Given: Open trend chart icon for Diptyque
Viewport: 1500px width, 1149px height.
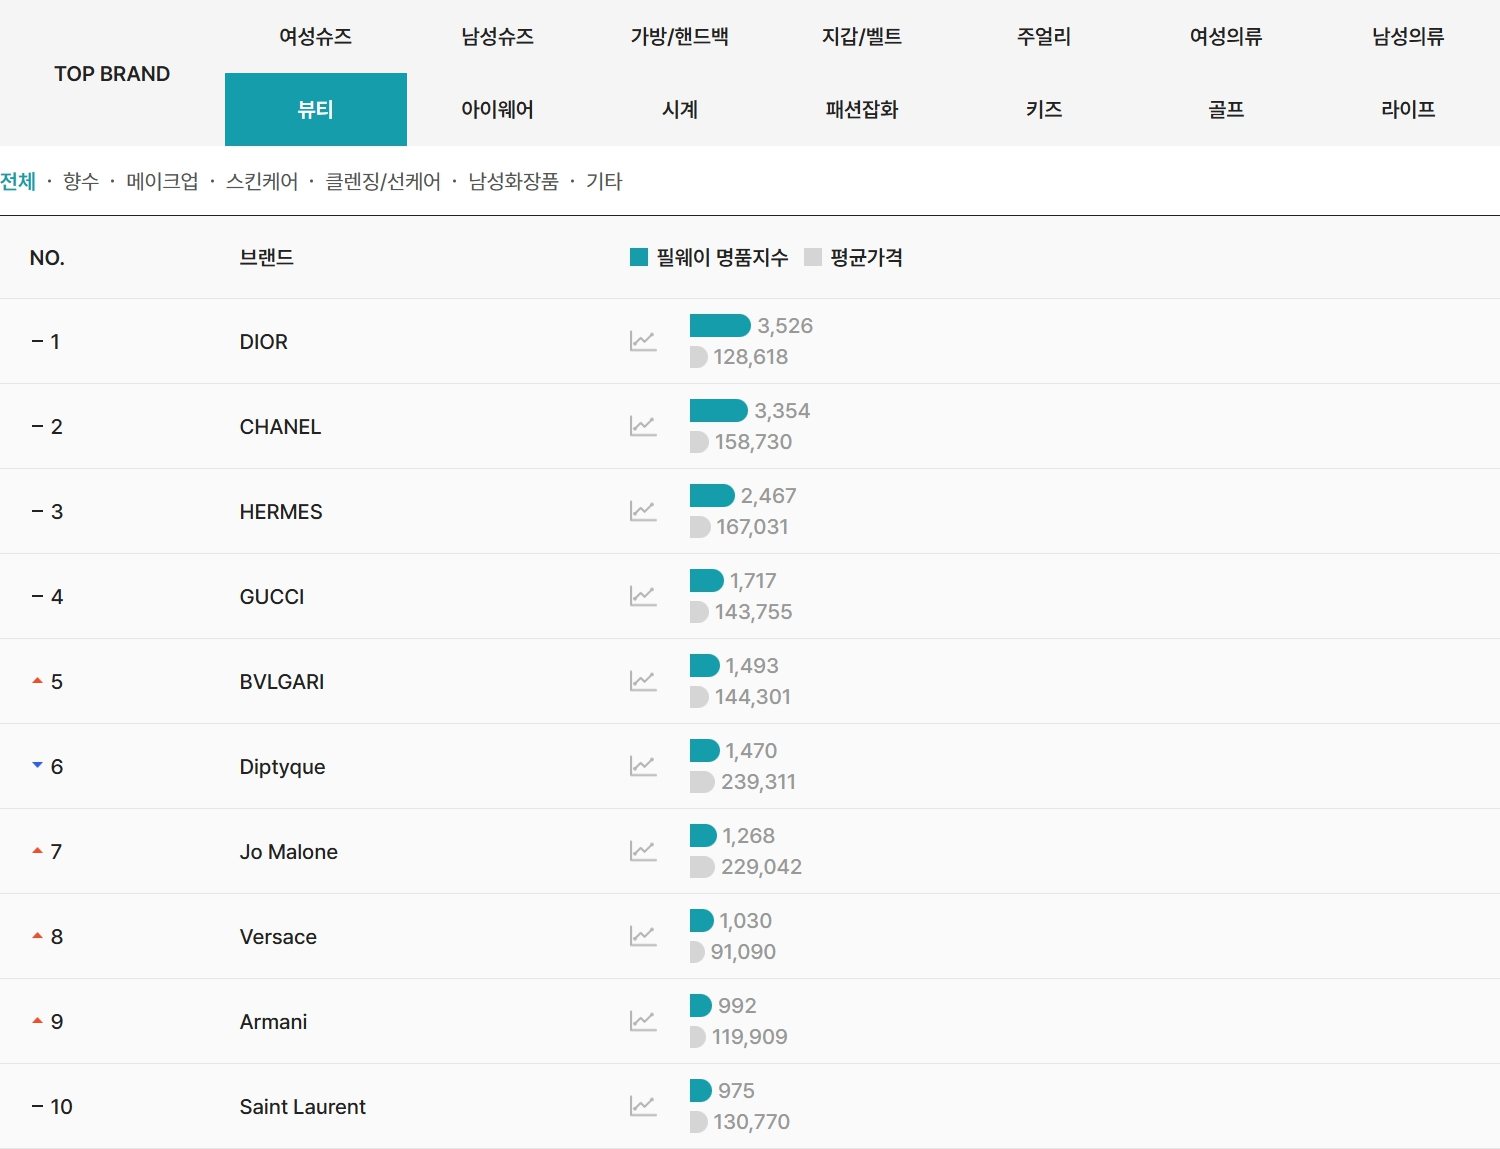Looking at the screenshot, I should click(x=643, y=766).
